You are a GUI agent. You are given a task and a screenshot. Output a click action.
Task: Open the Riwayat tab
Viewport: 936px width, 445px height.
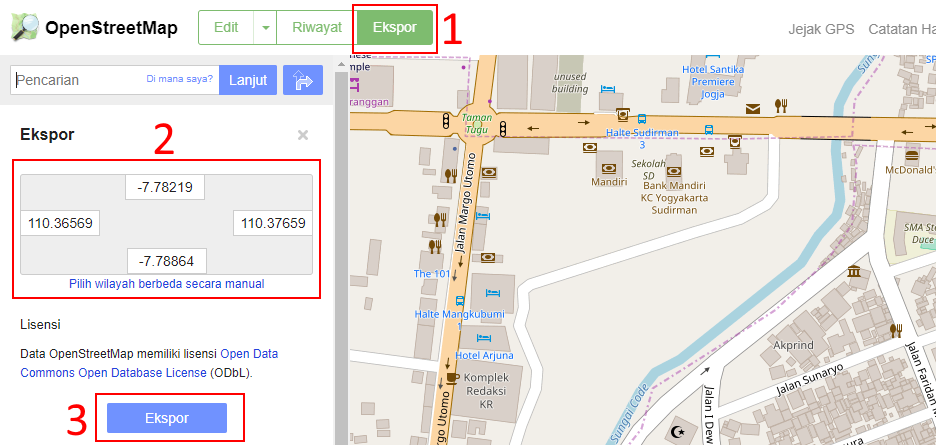click(x=317, y=27)
